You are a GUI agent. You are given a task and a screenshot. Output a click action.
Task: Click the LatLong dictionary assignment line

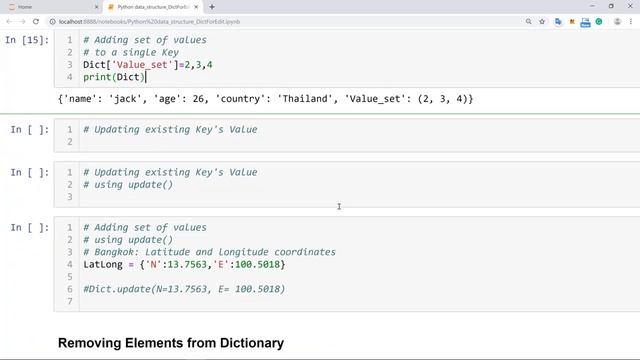[184, 264]
